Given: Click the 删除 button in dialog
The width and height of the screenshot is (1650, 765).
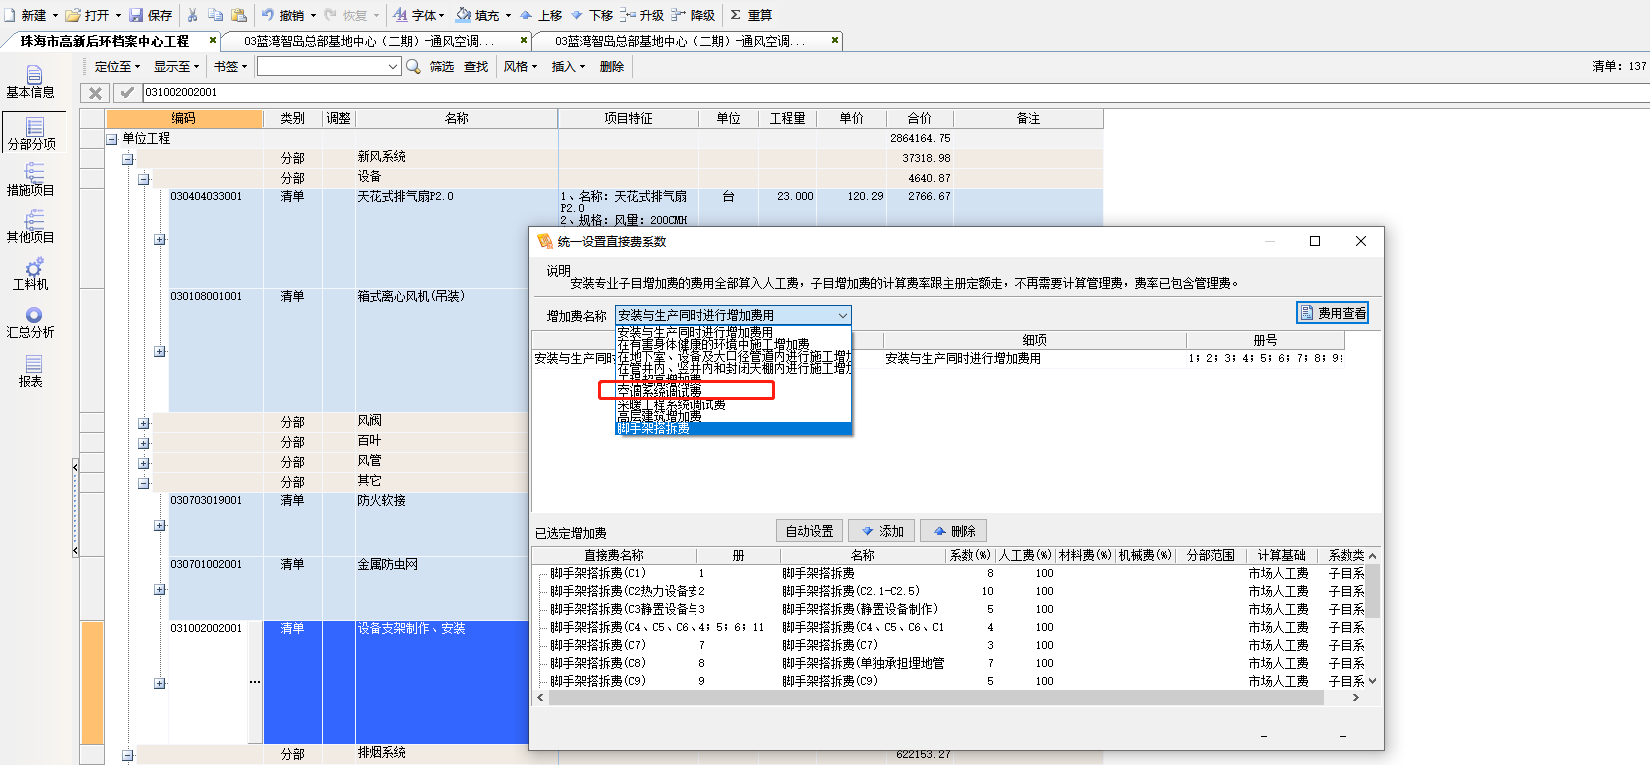Looking at the screenshot, I should 954,531.
